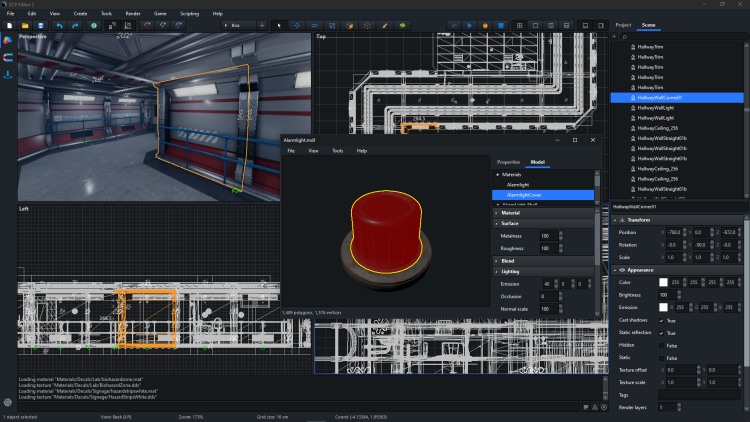
Task: Click the Open folder toolbar icon
Action: click(24, 24)
